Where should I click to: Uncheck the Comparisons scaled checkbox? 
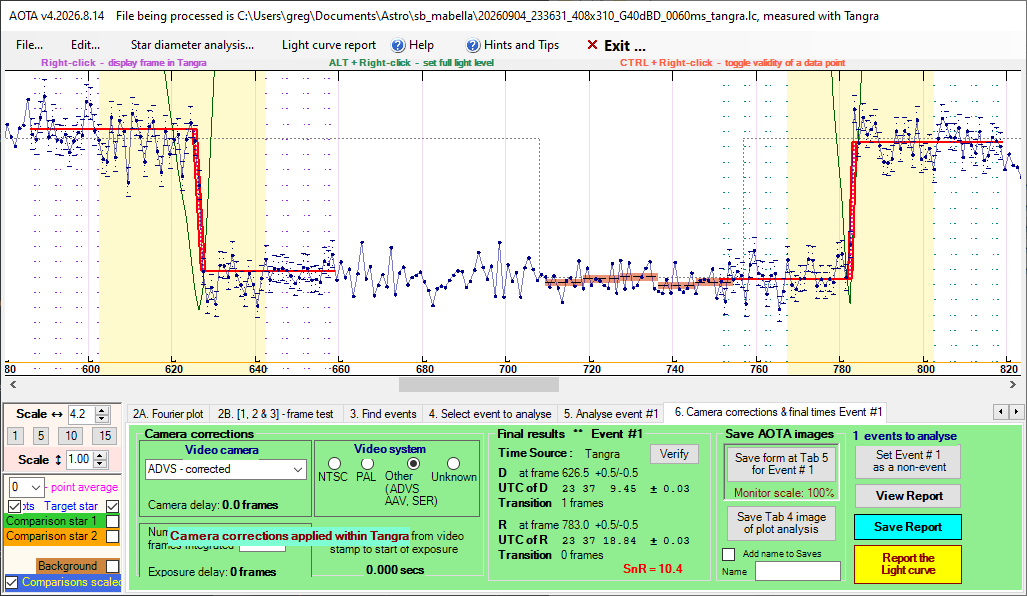pyautogui.click(x=12, y=582)
